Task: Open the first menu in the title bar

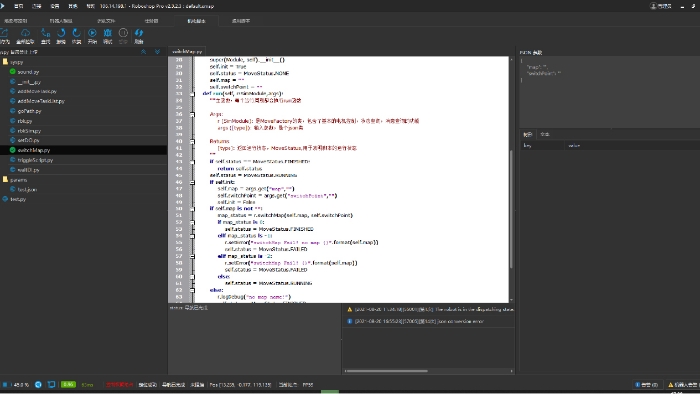Action: click(x=18, y=6)
